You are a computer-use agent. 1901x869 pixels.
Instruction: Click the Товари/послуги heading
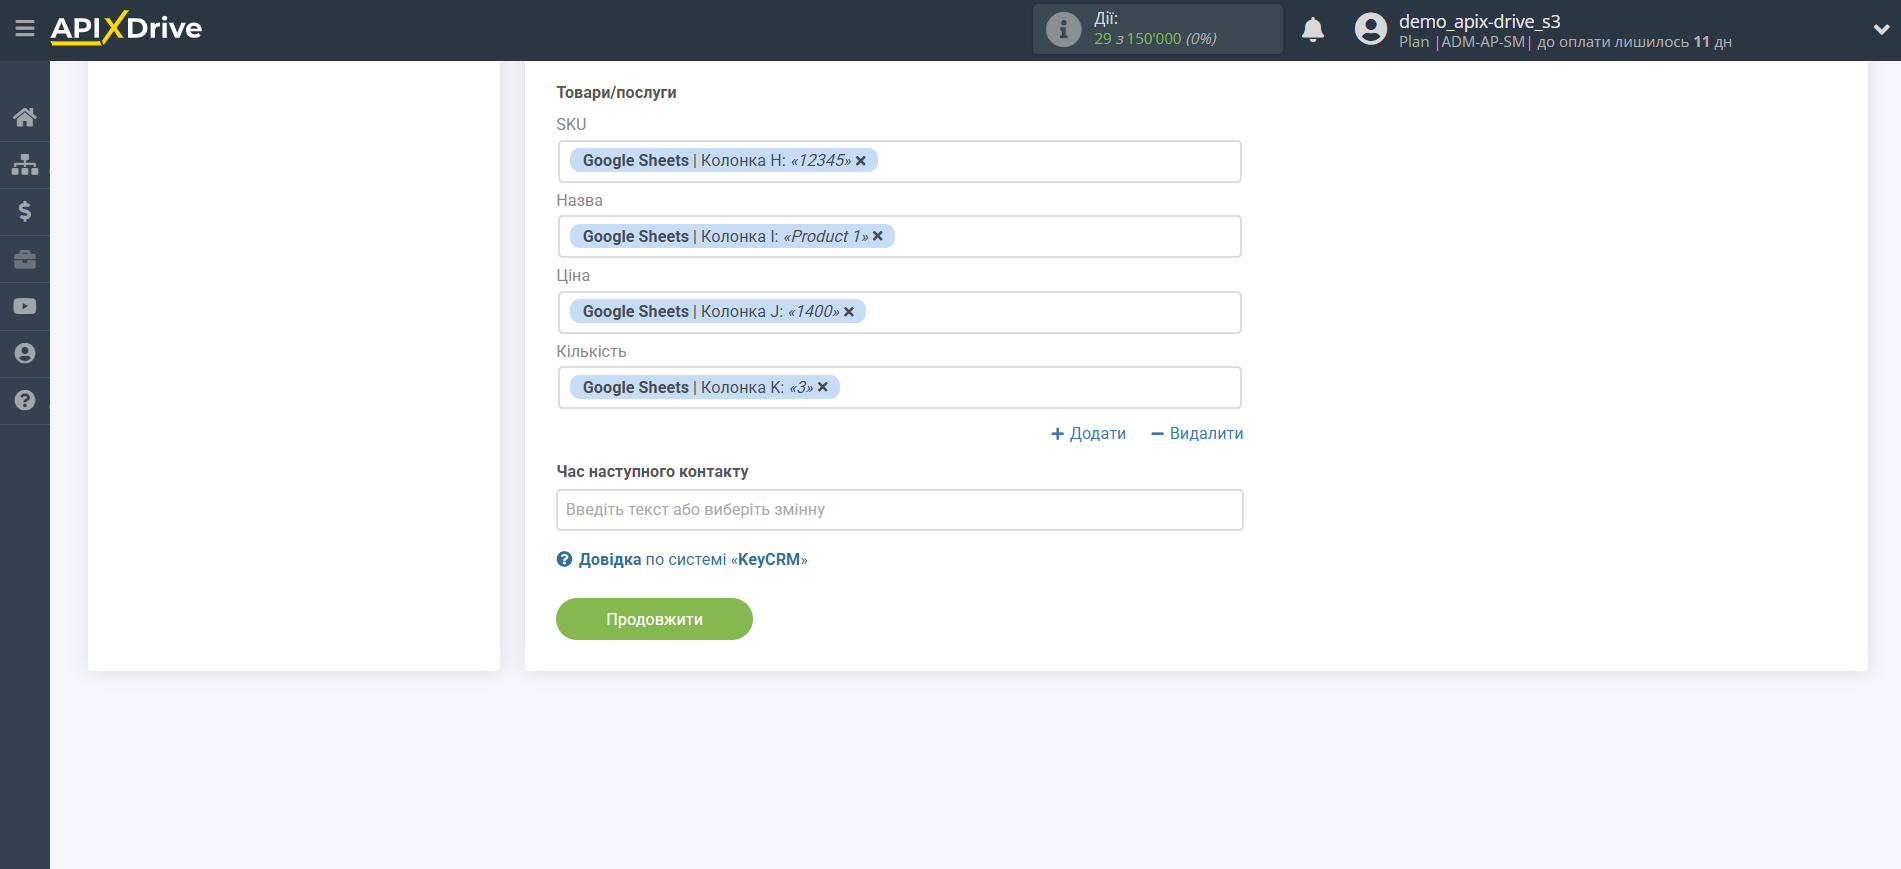coord(616,92)
